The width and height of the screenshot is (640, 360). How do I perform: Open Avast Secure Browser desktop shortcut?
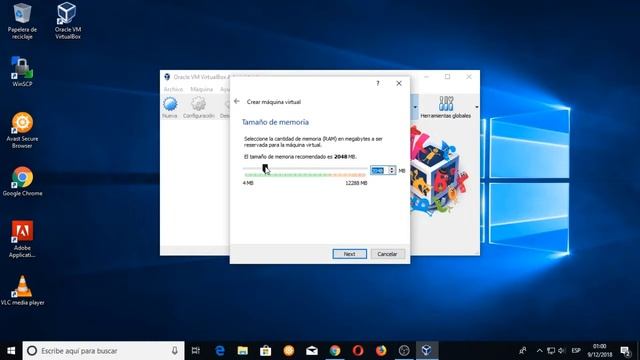click(22, 130)
